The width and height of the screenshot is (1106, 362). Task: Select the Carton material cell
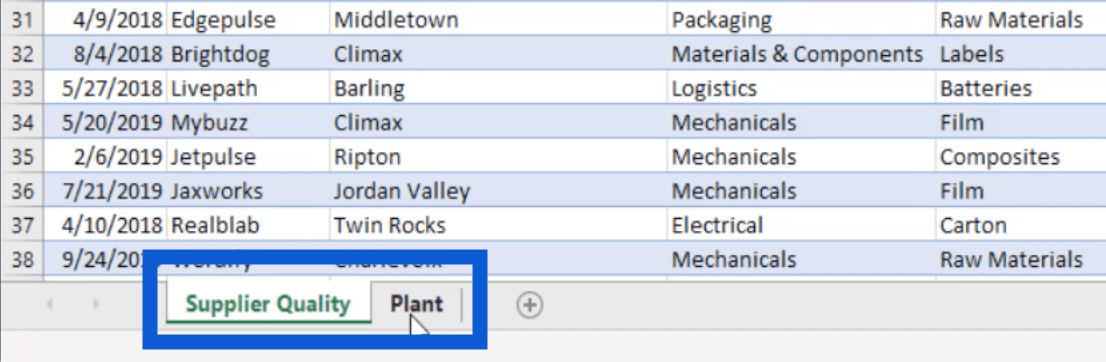coord(1021,226)
